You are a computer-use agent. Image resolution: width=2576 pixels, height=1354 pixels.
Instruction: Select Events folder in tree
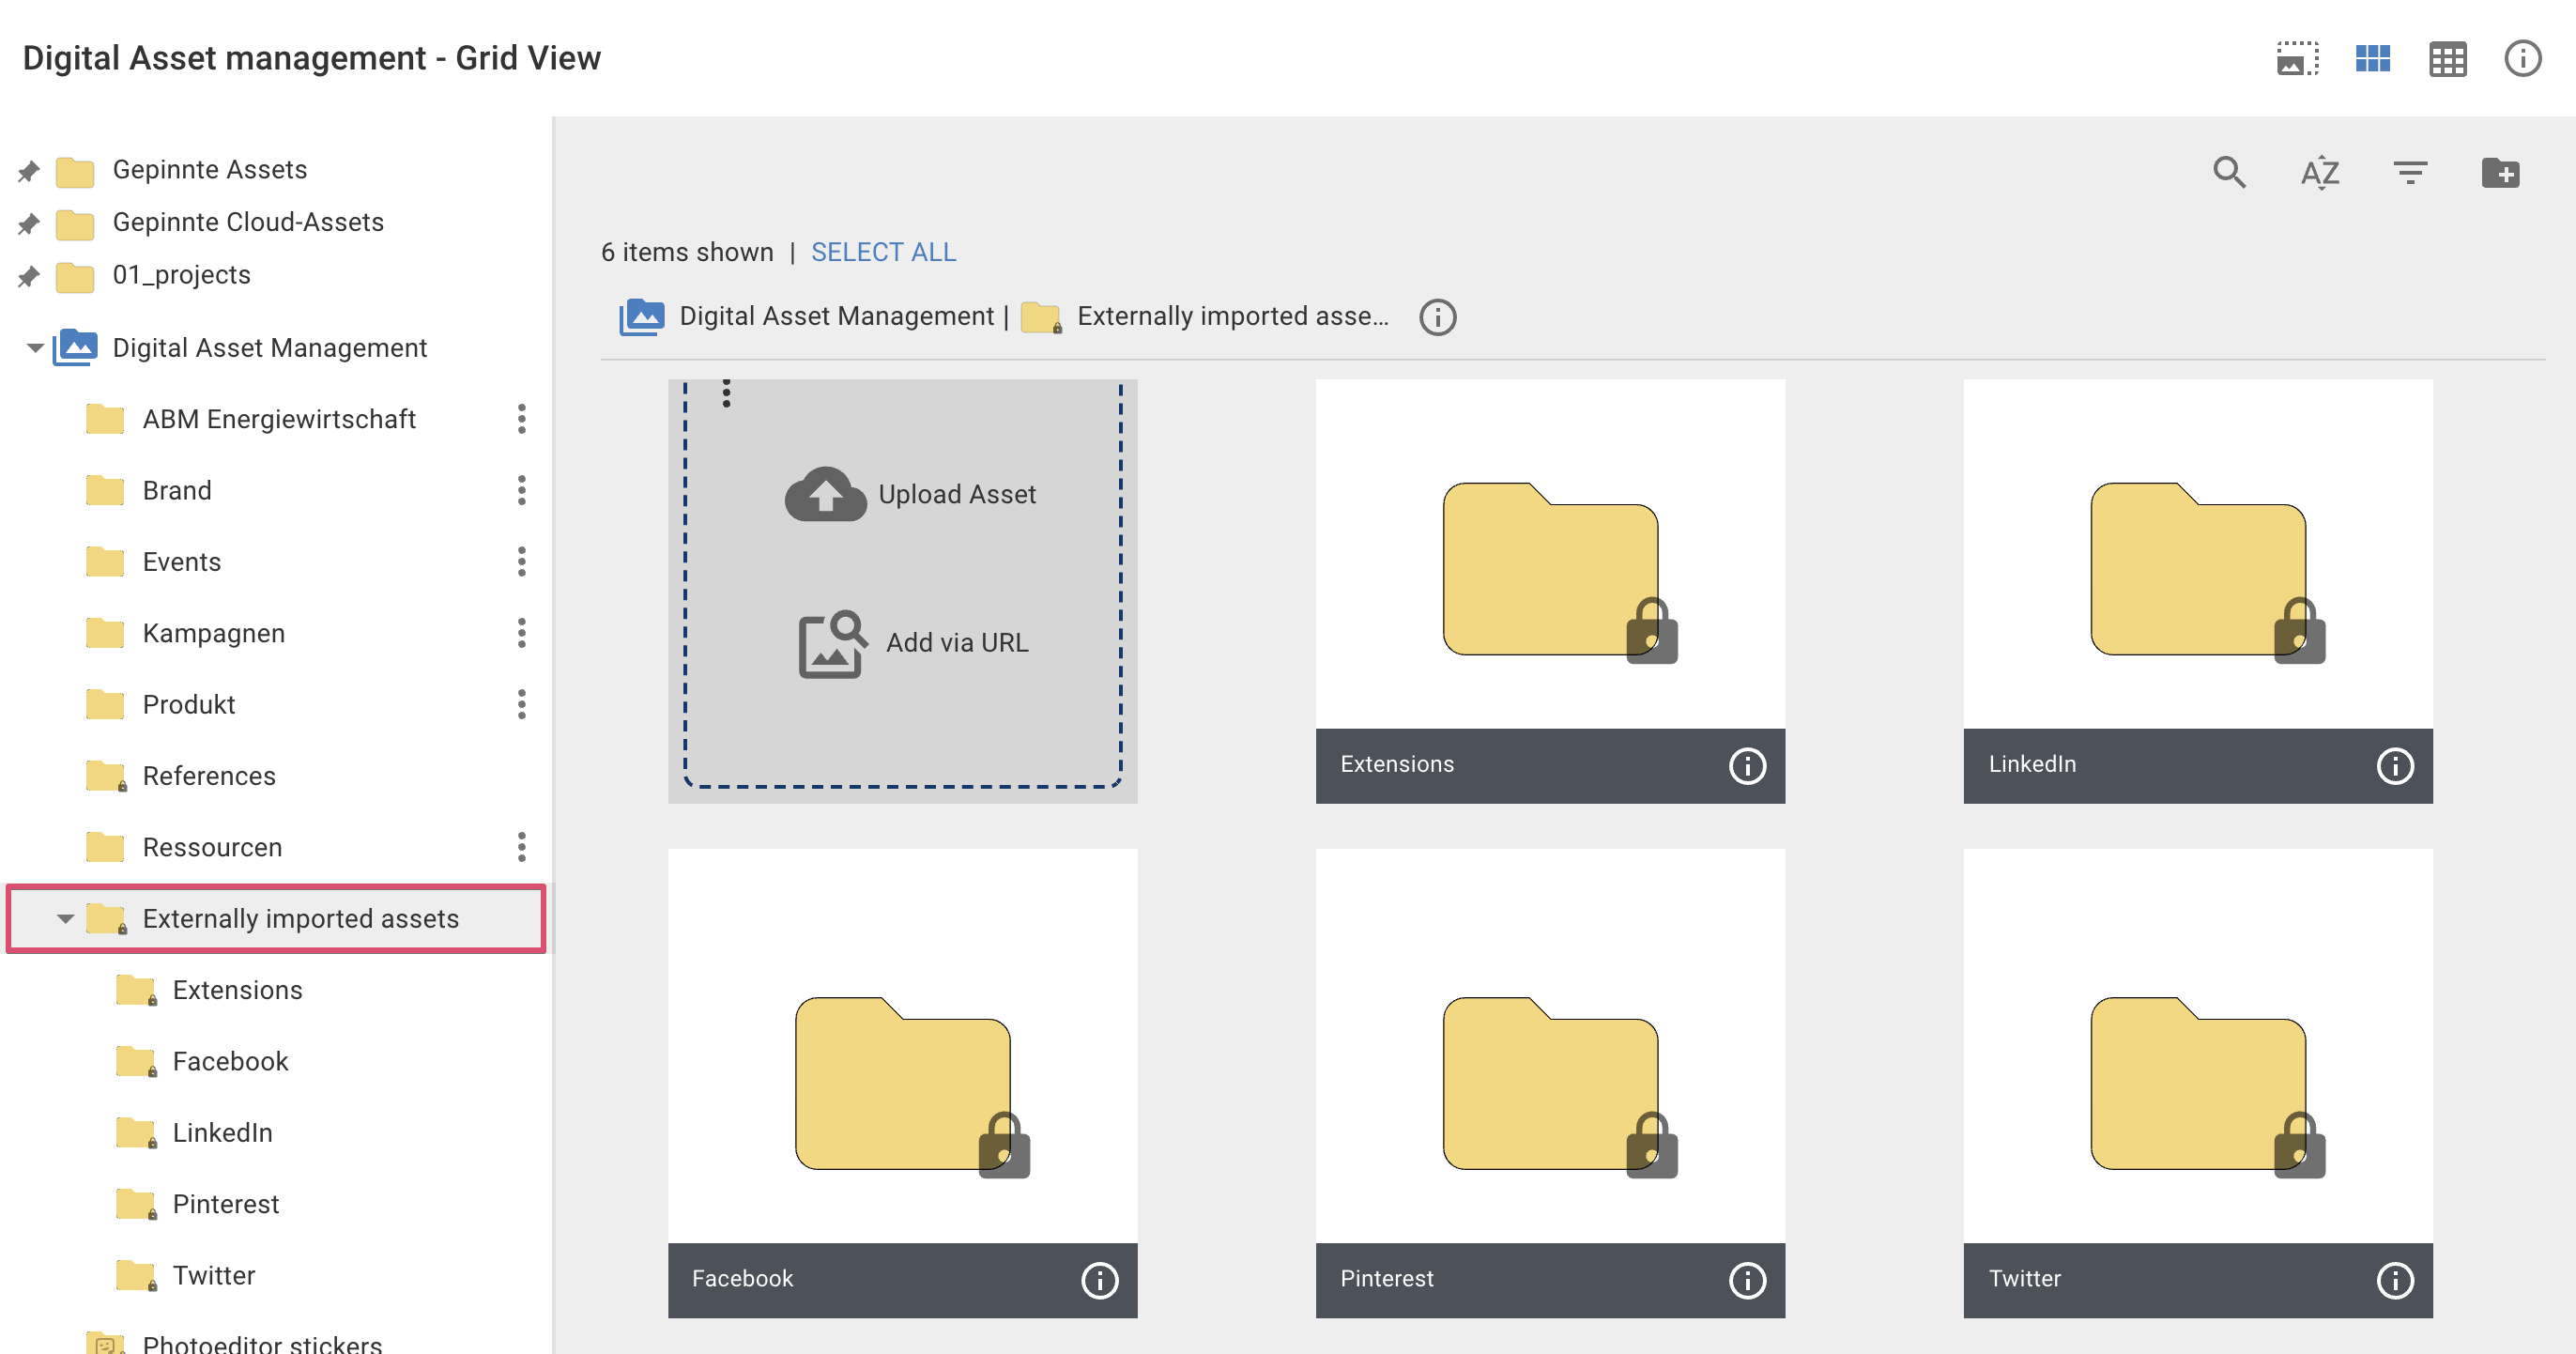pyautogui.click(x=181, y=562)
